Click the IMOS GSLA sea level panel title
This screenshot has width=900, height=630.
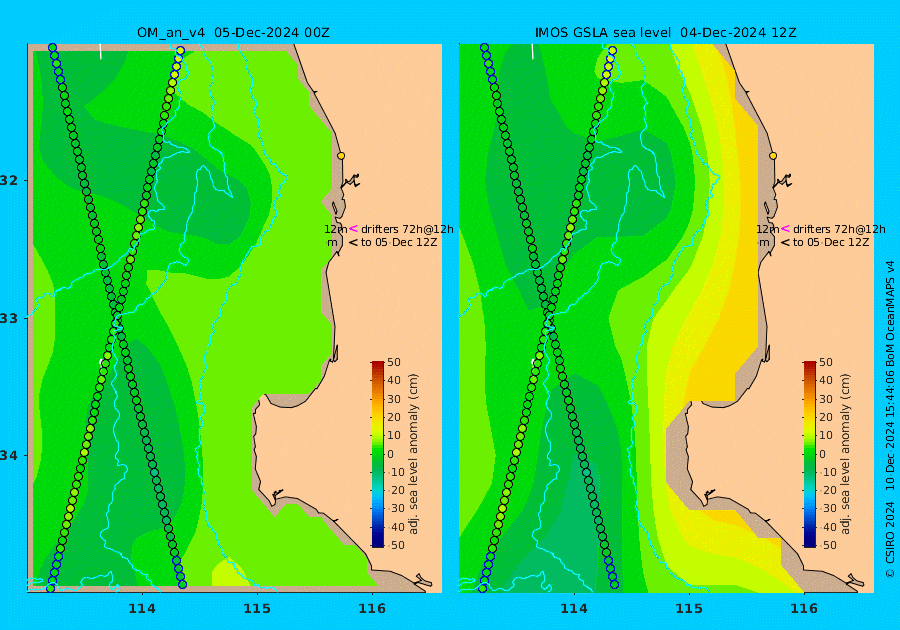665,33
